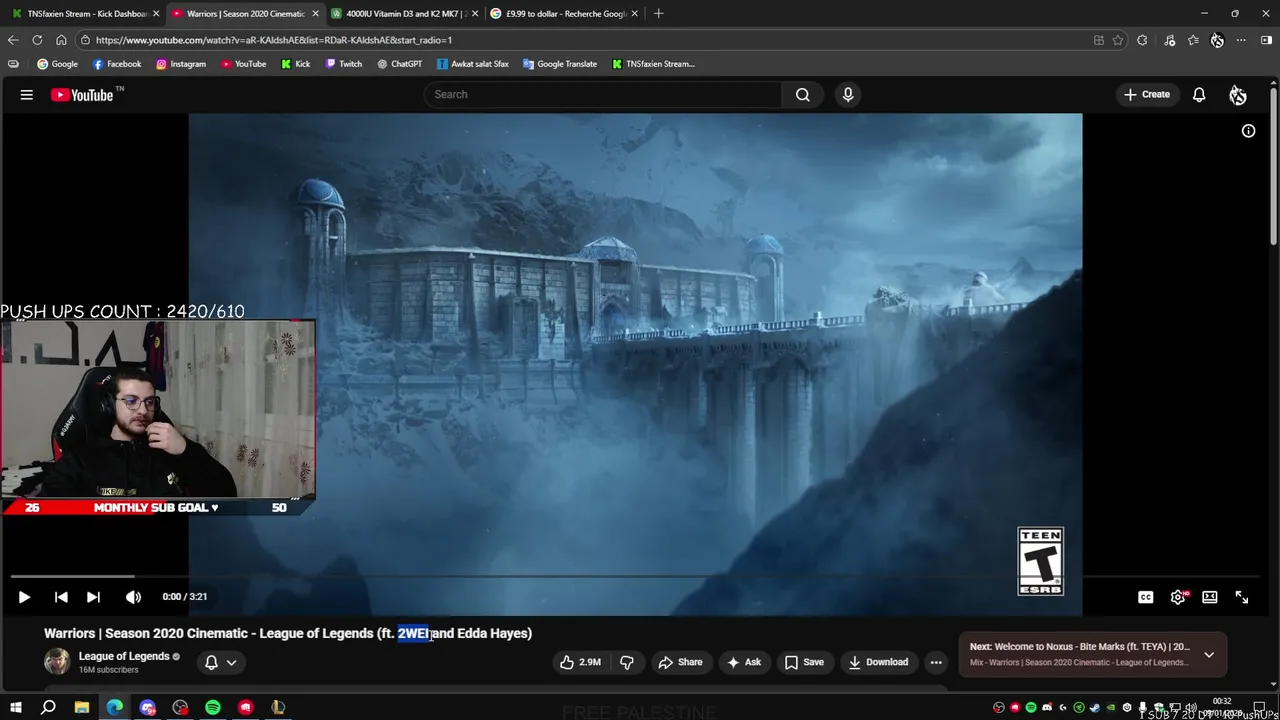1280x720 pixels.
Task: Go to previous video in playlist
Action: point(61,597)
